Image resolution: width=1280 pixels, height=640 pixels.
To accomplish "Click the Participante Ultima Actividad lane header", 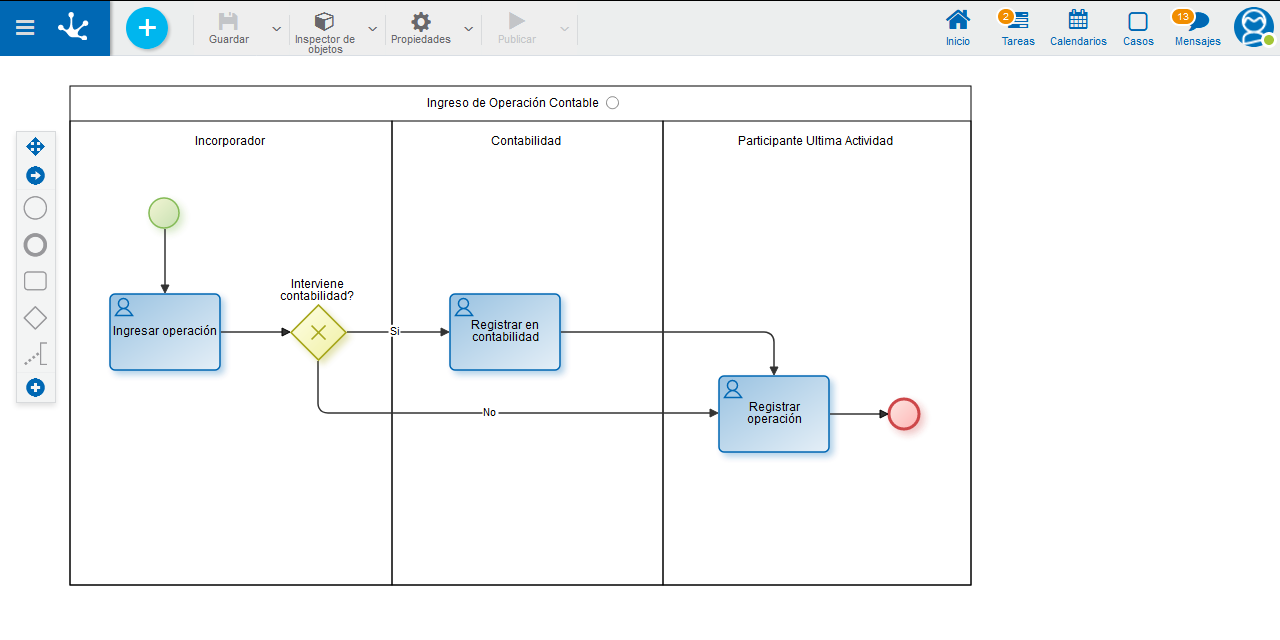I will click(x=815, y=141).
